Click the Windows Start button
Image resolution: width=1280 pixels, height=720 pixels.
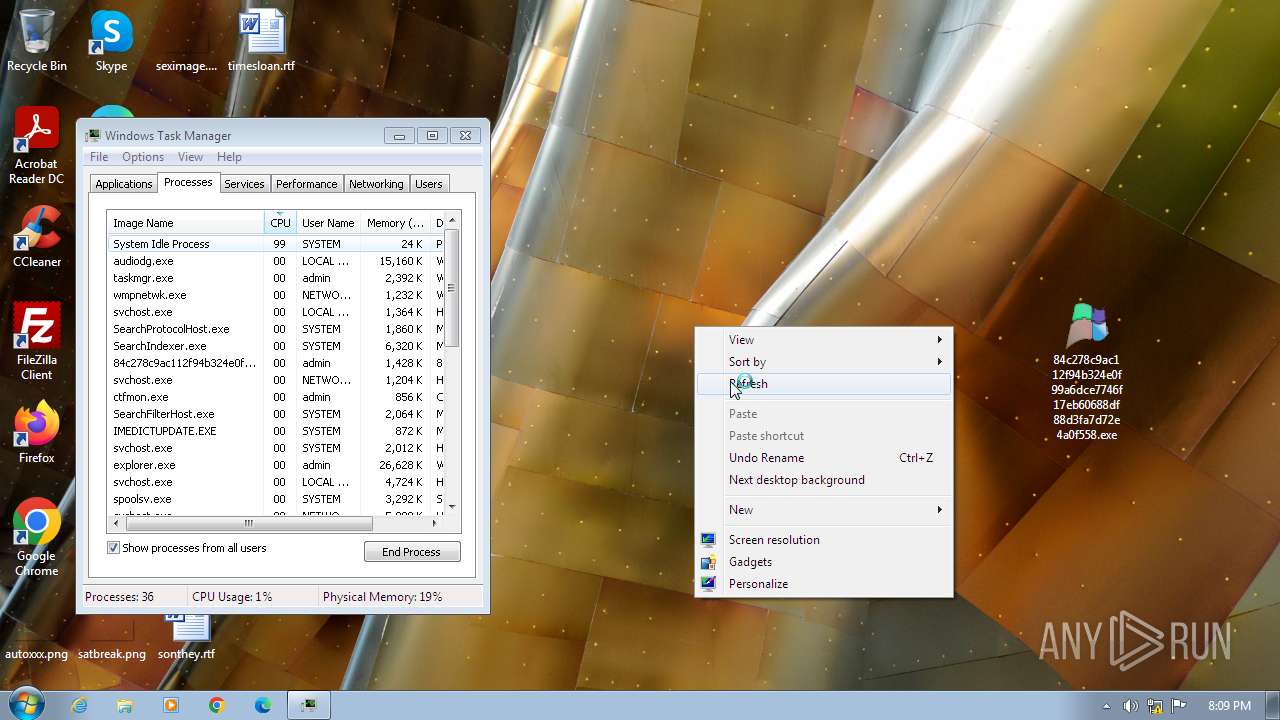[x=26, y=704]
